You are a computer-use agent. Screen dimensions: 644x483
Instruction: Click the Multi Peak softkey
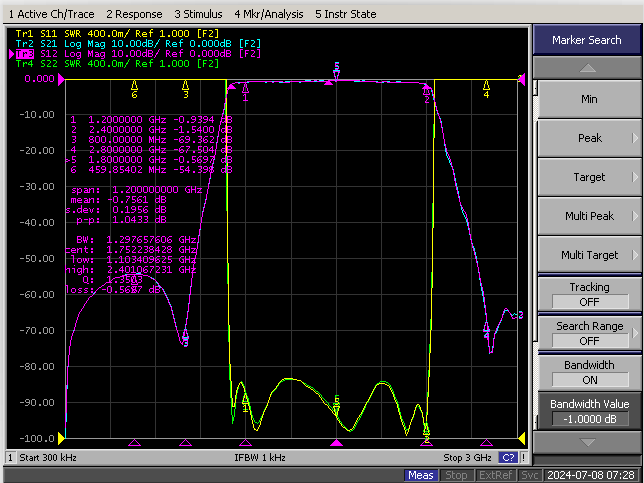[589, 216]
